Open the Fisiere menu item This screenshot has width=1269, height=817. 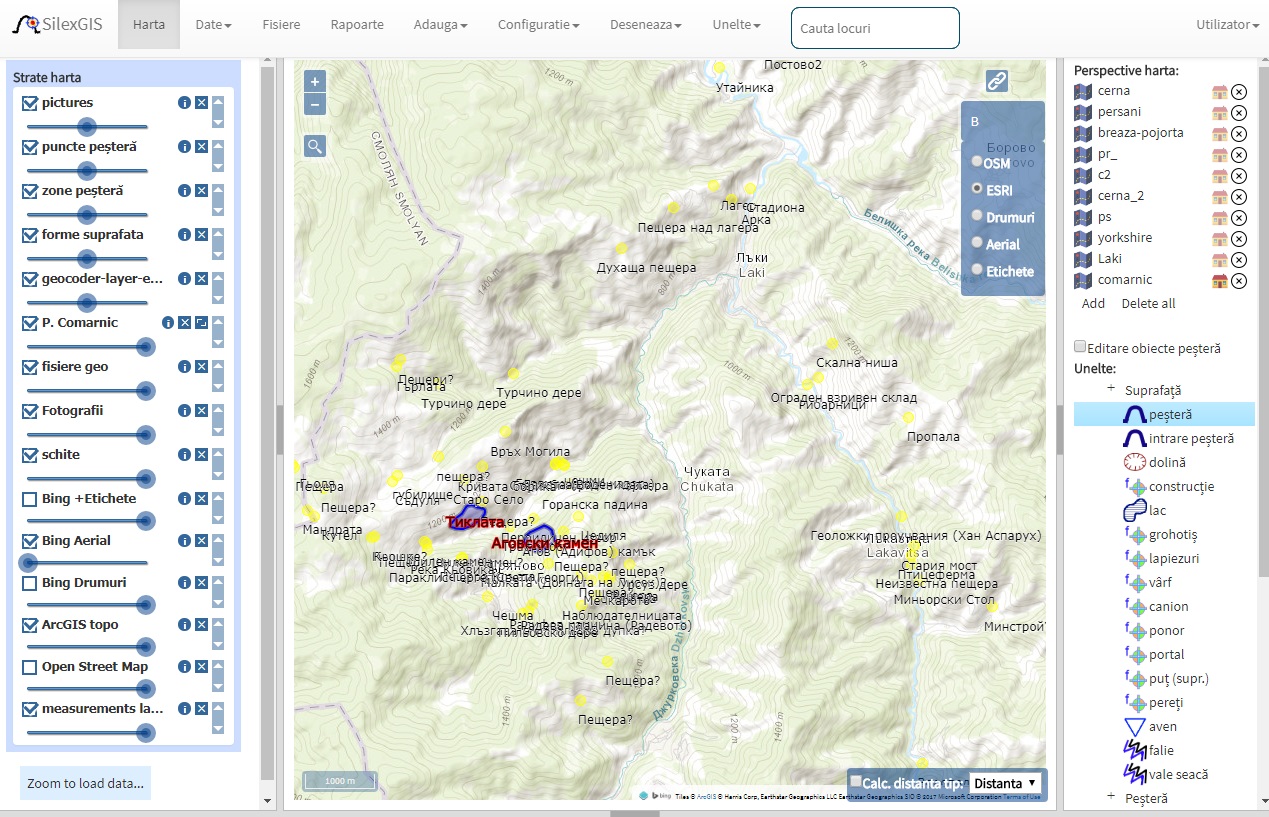pos(281,25)
